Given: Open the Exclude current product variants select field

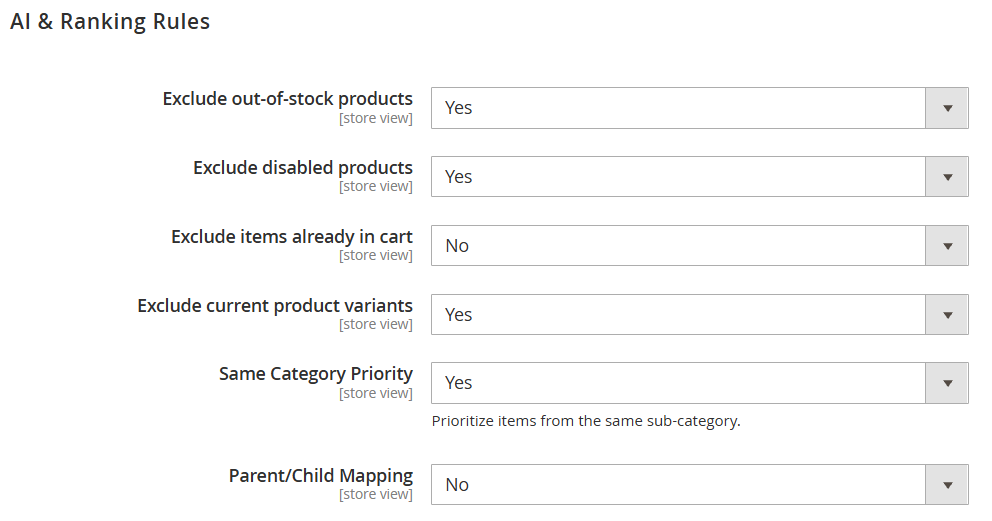Looking at the screenshot, I should (x=700, y=315).
